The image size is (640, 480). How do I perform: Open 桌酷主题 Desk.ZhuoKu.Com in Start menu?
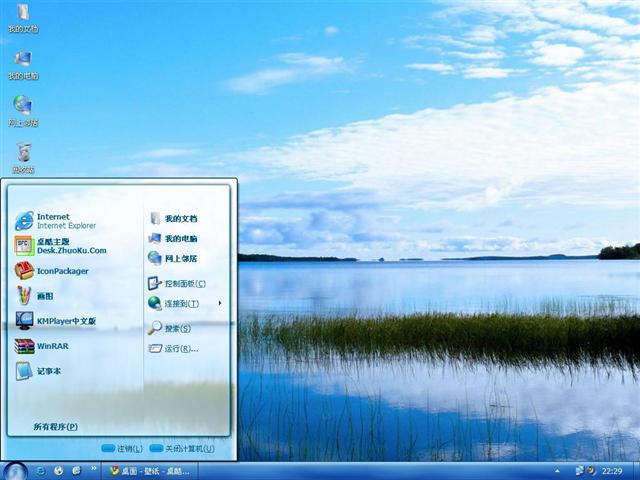[x=60, y=246]
